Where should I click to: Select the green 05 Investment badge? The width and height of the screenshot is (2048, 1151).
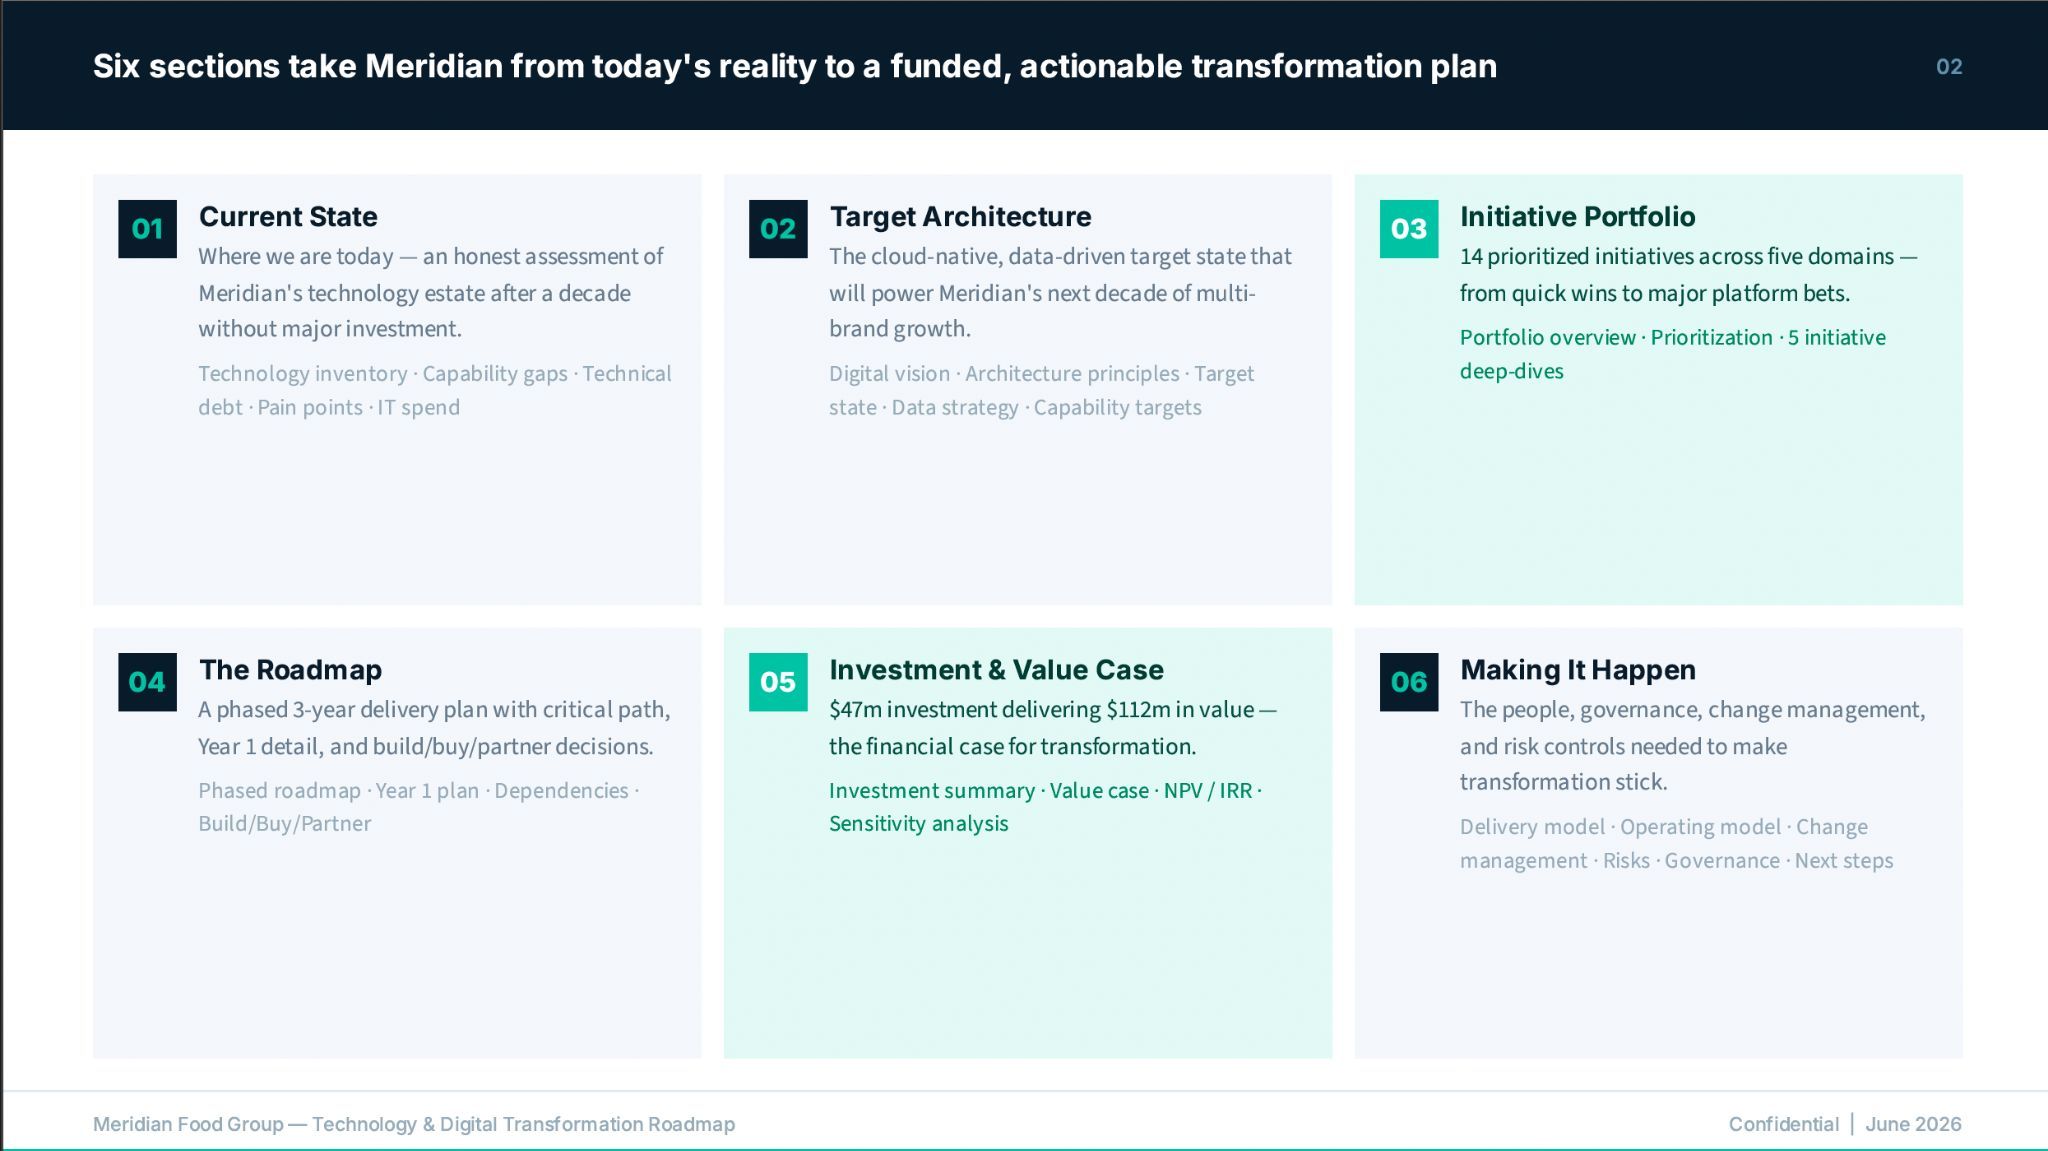tap(778, 682)
